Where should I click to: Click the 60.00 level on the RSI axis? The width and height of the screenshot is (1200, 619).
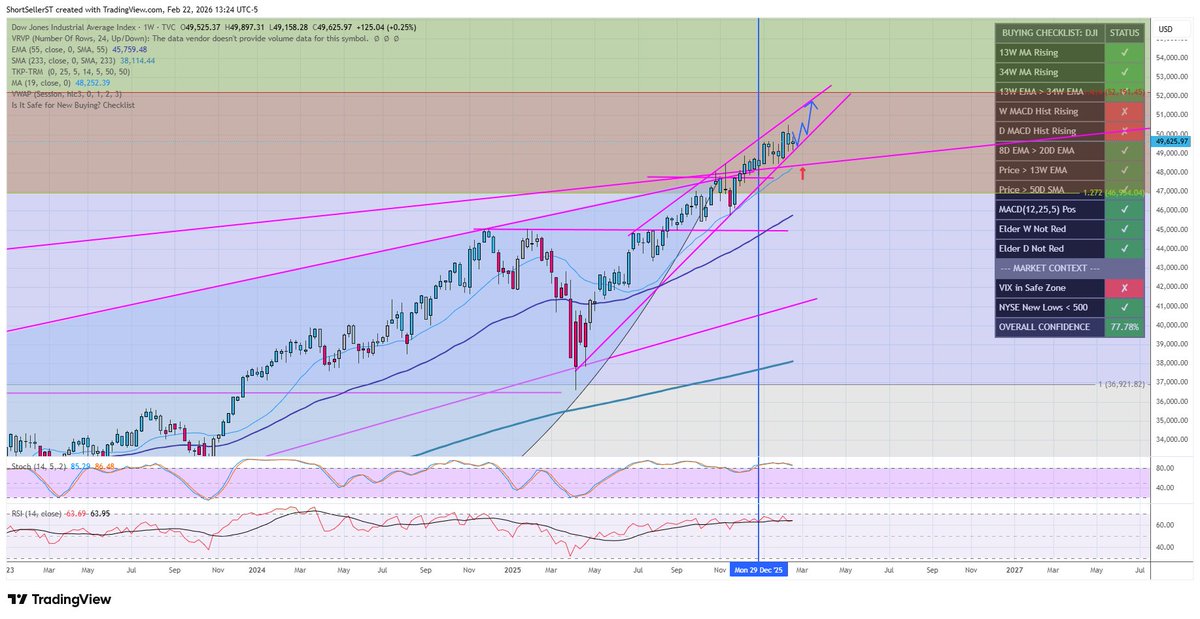pos(1165,524)
